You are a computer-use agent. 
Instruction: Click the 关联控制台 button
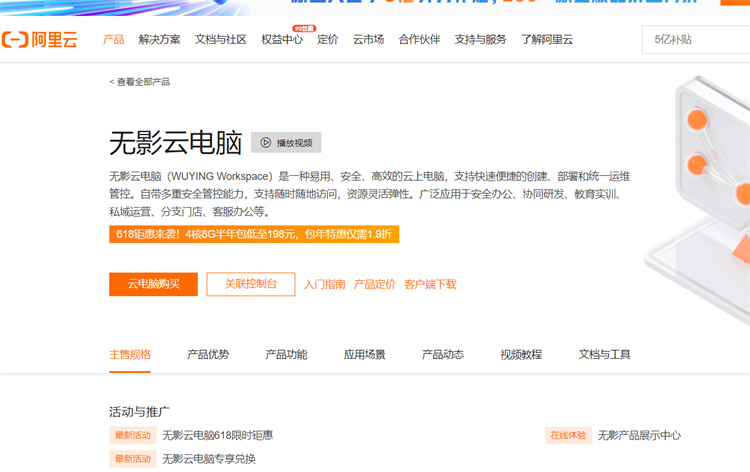[251, 284]
